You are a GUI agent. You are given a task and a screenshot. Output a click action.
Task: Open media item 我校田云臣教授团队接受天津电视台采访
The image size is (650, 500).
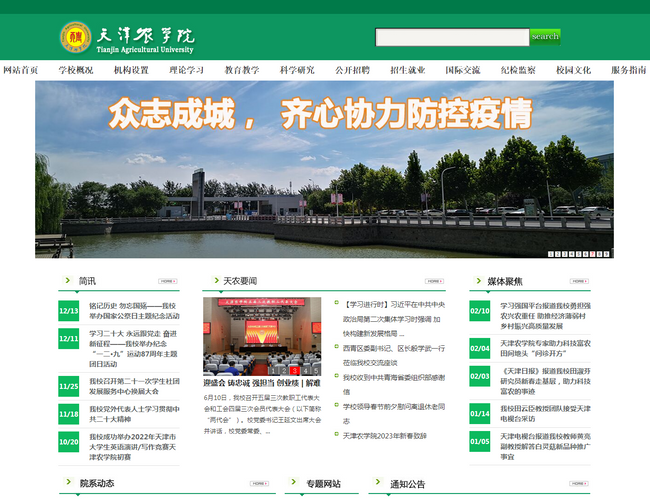click(x=545, y=414)
